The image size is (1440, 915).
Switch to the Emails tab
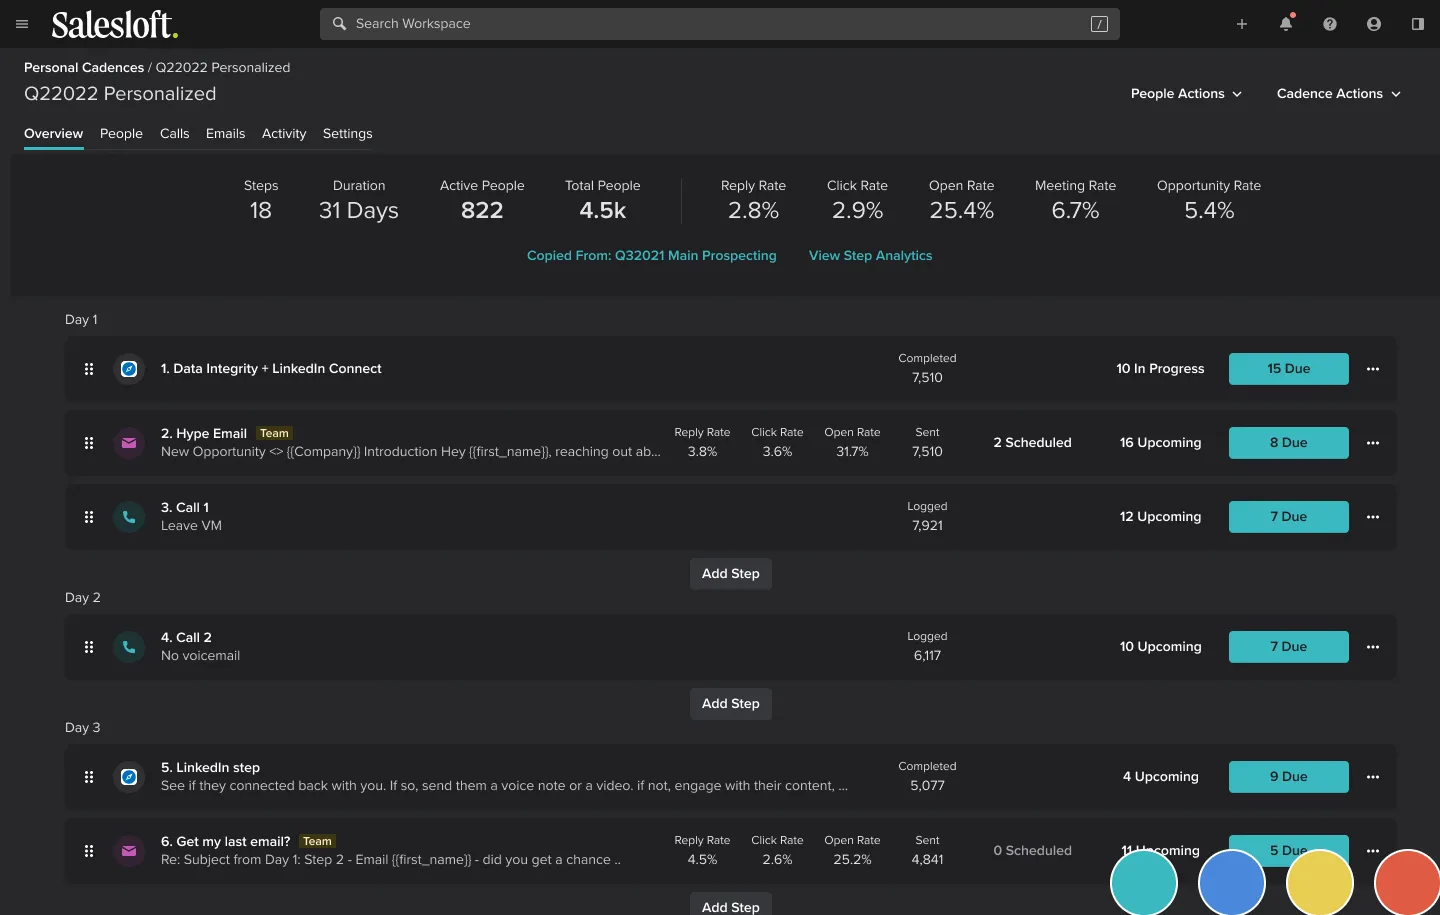click(225, 134)
